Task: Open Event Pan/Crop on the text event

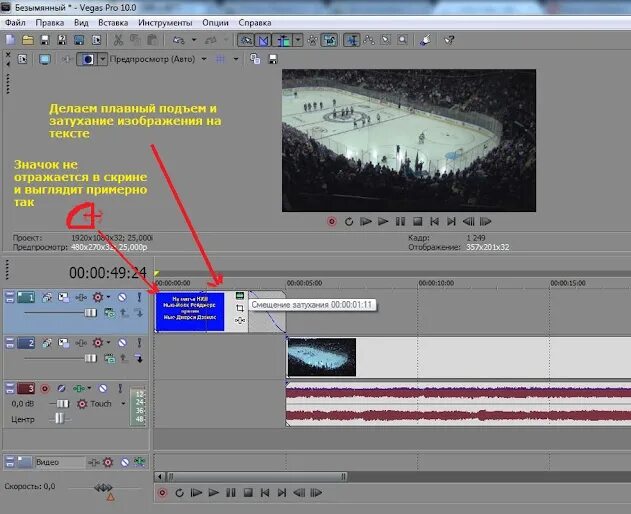Action: pyautogui.click(x=239, y=308)
